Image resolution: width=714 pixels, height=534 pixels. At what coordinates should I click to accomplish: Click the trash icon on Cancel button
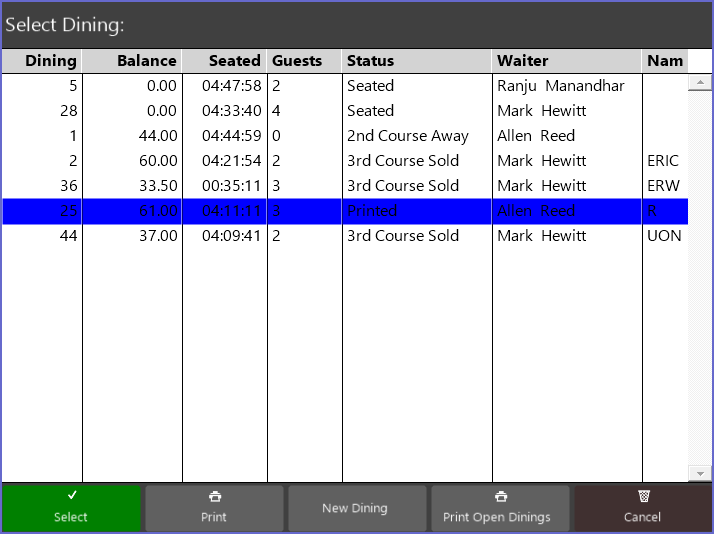click(643, 496)
